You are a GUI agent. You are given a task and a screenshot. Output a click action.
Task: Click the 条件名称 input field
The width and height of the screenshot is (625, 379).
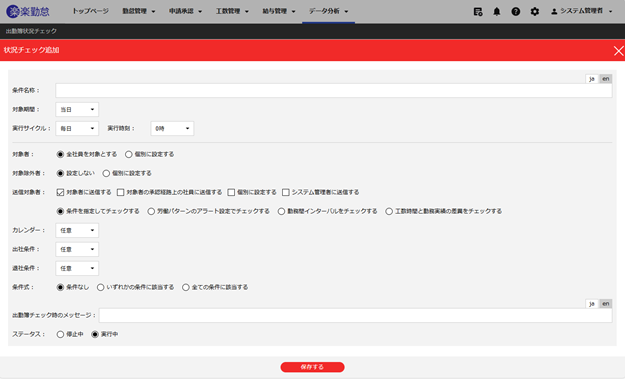coord(334,90)
